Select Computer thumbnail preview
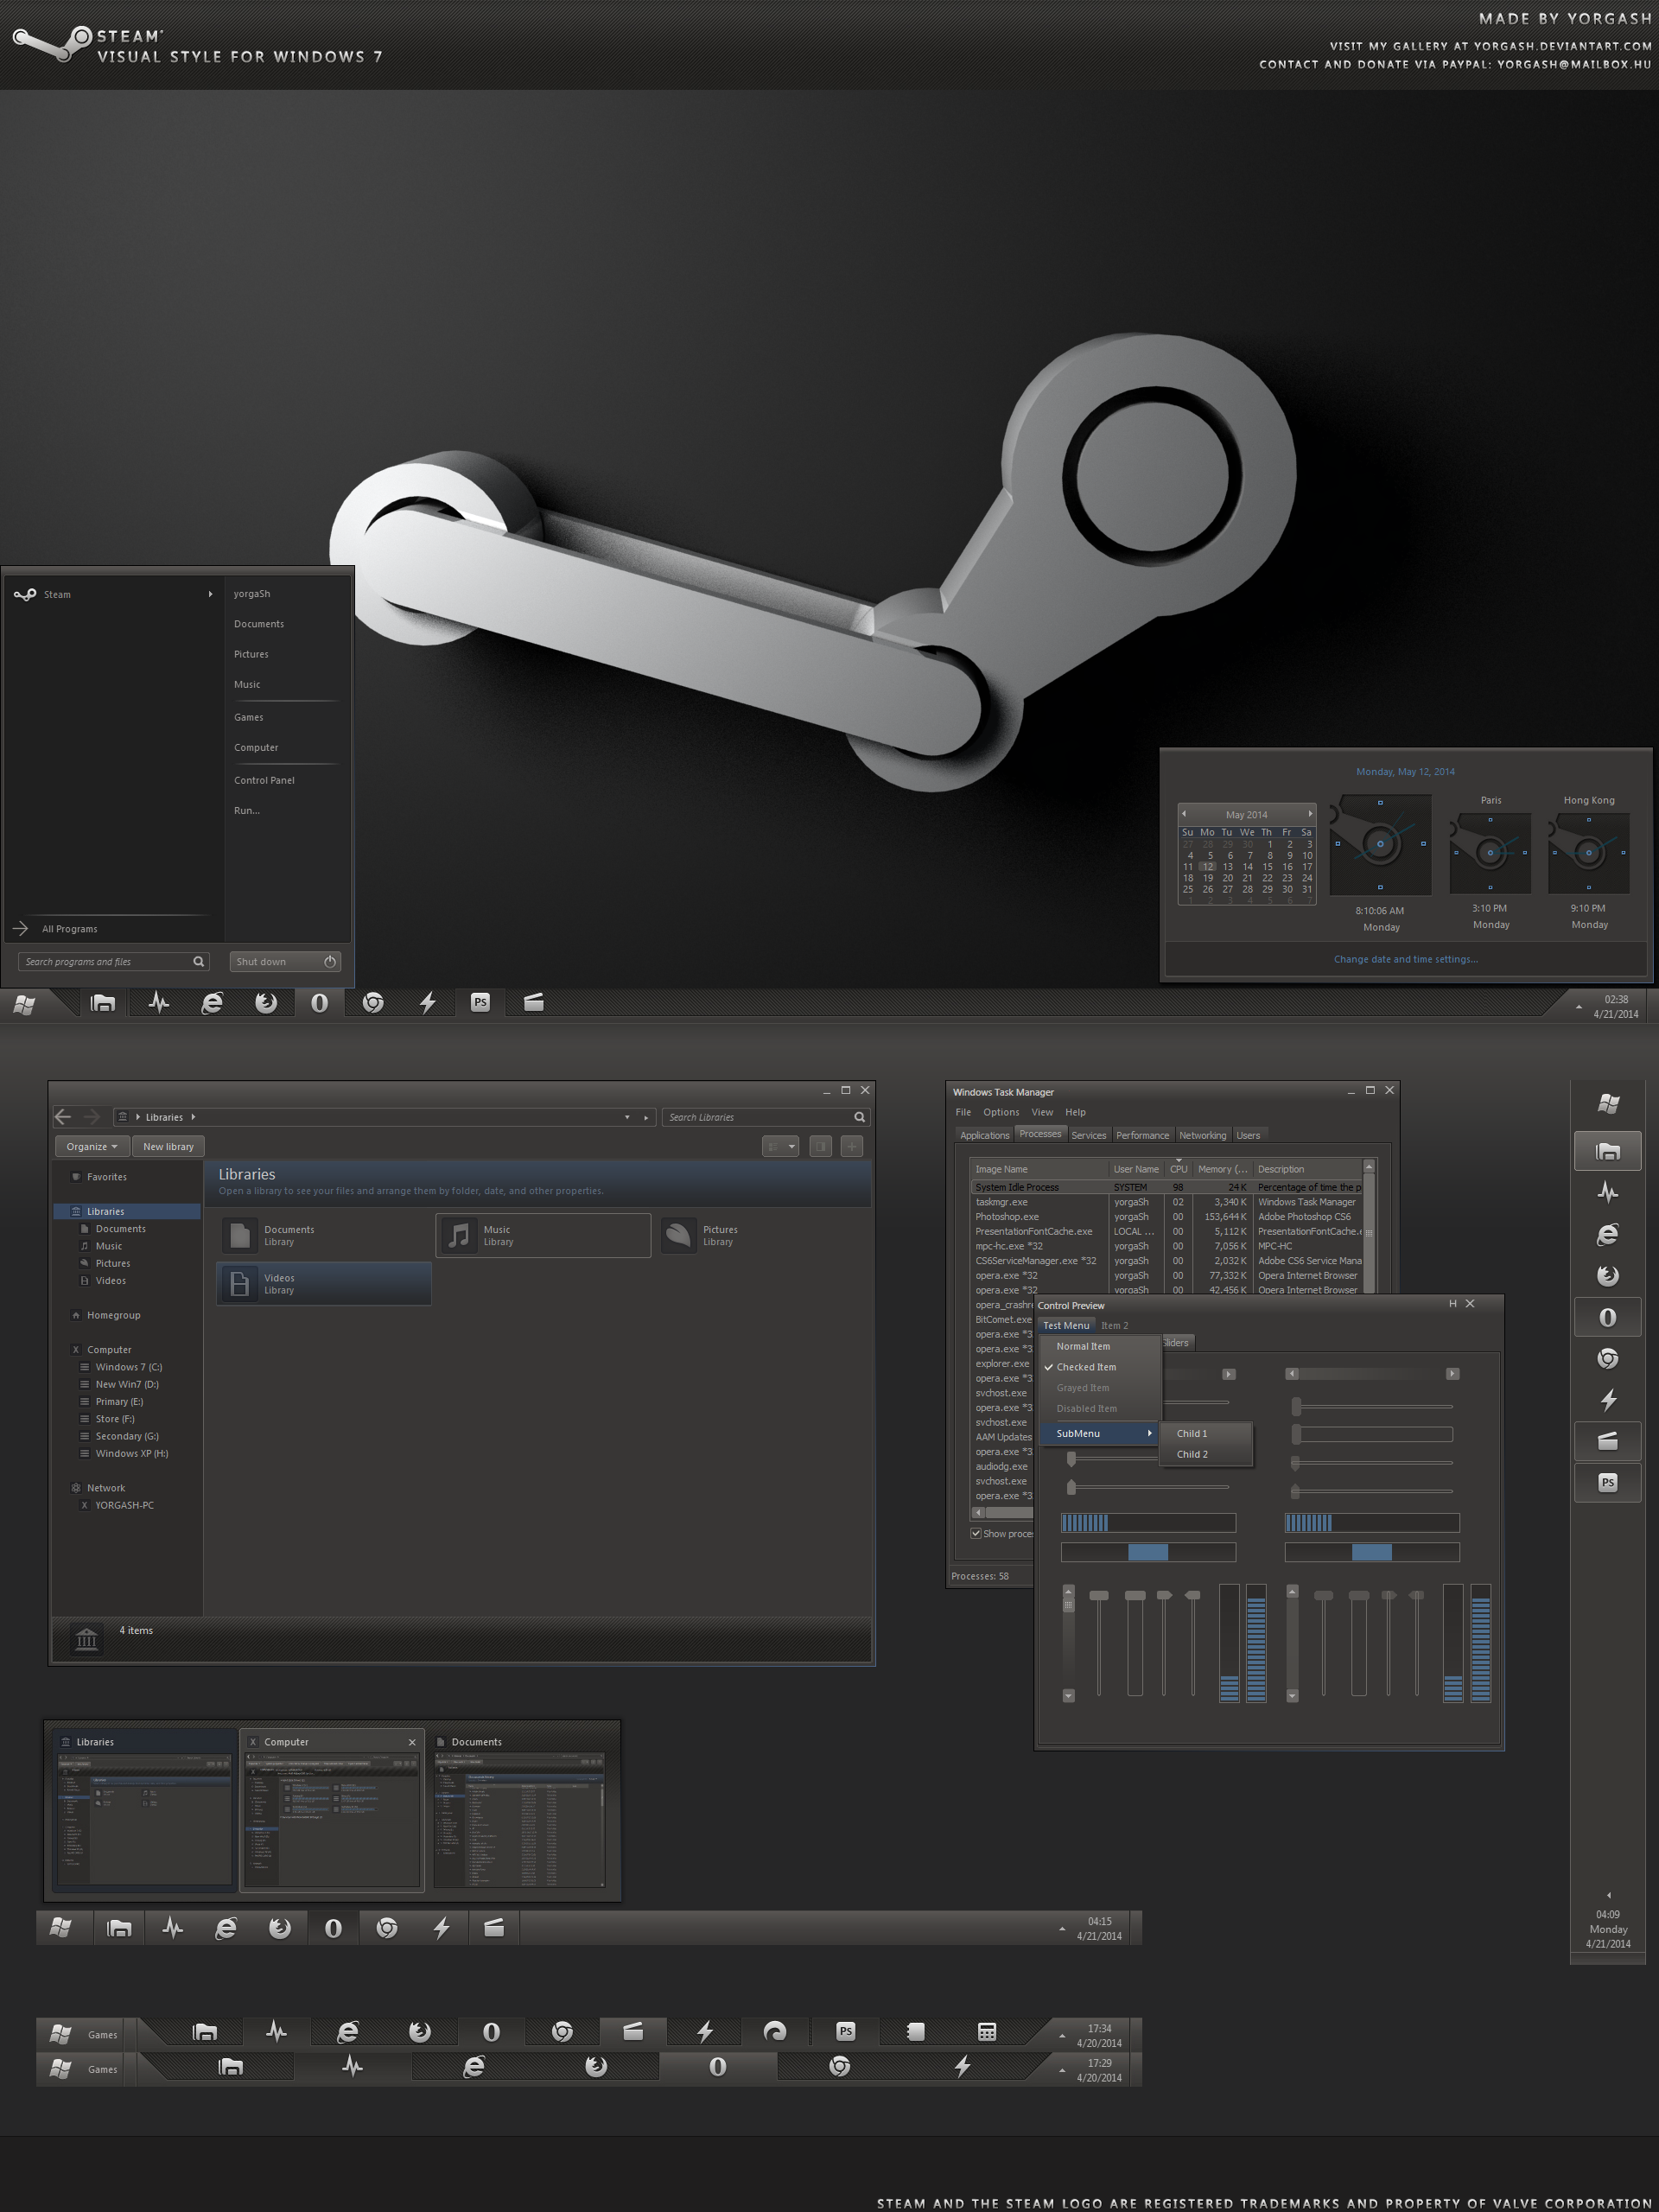The height and width of the screenshot is (2212, 1659). tap(332, 1809)
